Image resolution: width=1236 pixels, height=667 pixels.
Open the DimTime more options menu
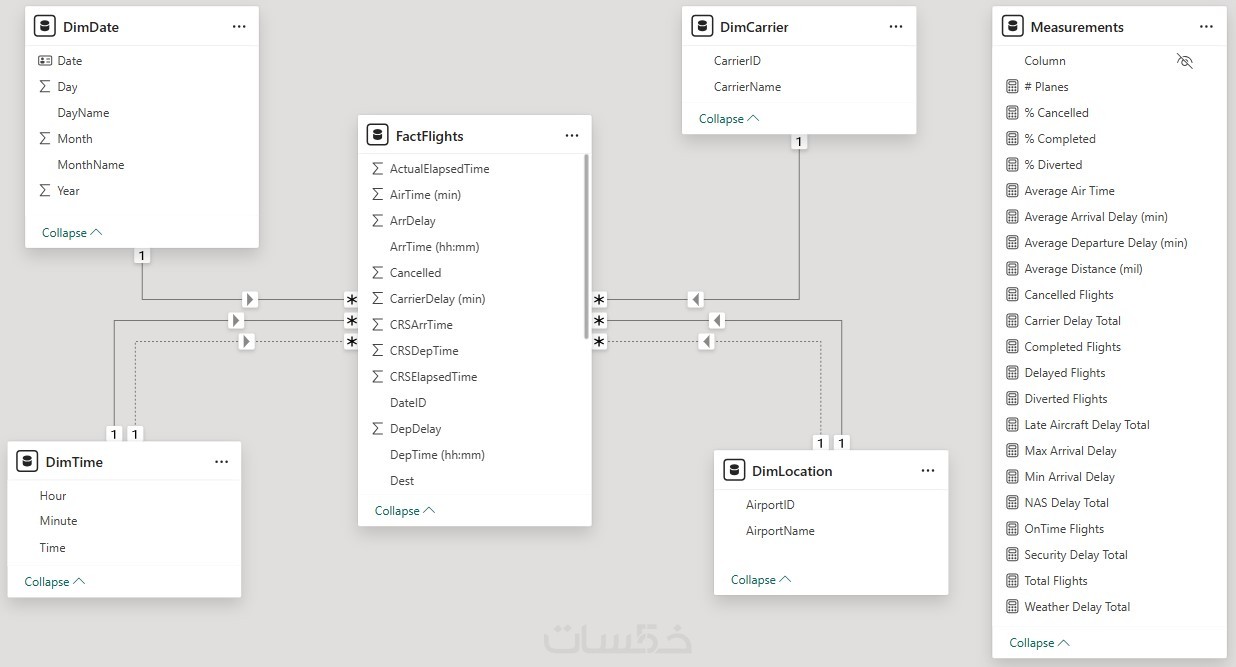[222, 462]
